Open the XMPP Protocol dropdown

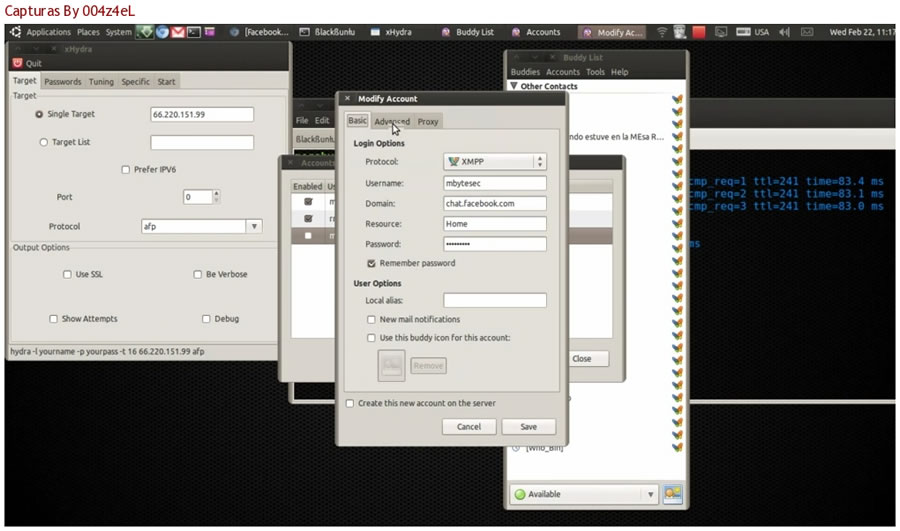(495, 162)
